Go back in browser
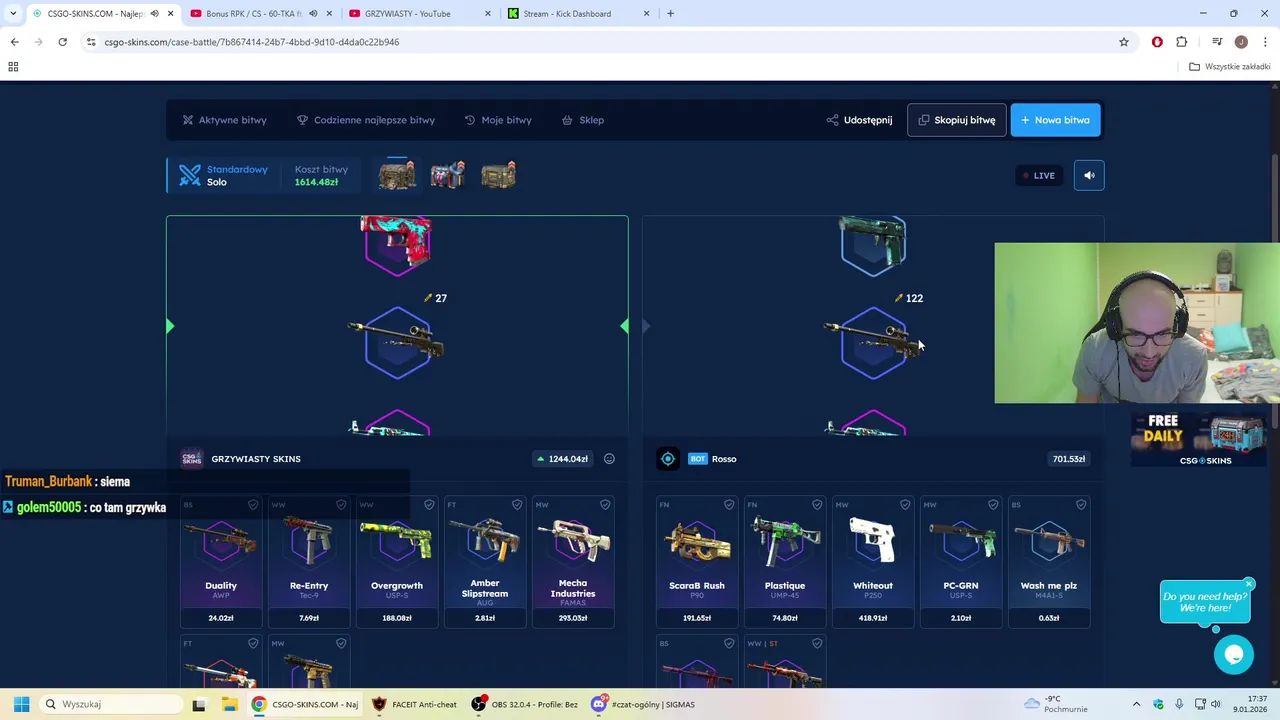This screenshot has height=720, width=1280. (x=14, y=42)
